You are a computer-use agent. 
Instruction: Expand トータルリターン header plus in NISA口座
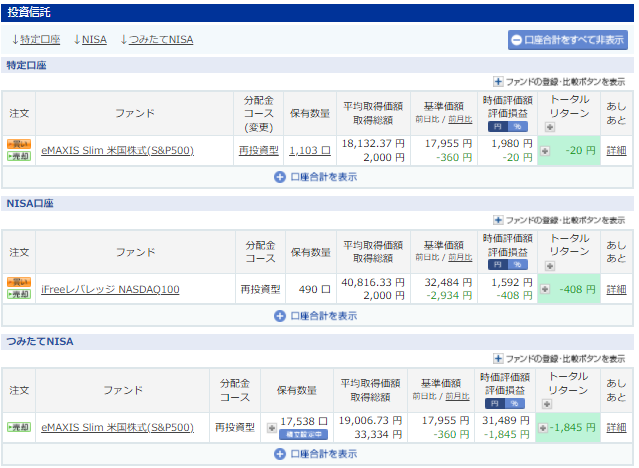[550, 266]
